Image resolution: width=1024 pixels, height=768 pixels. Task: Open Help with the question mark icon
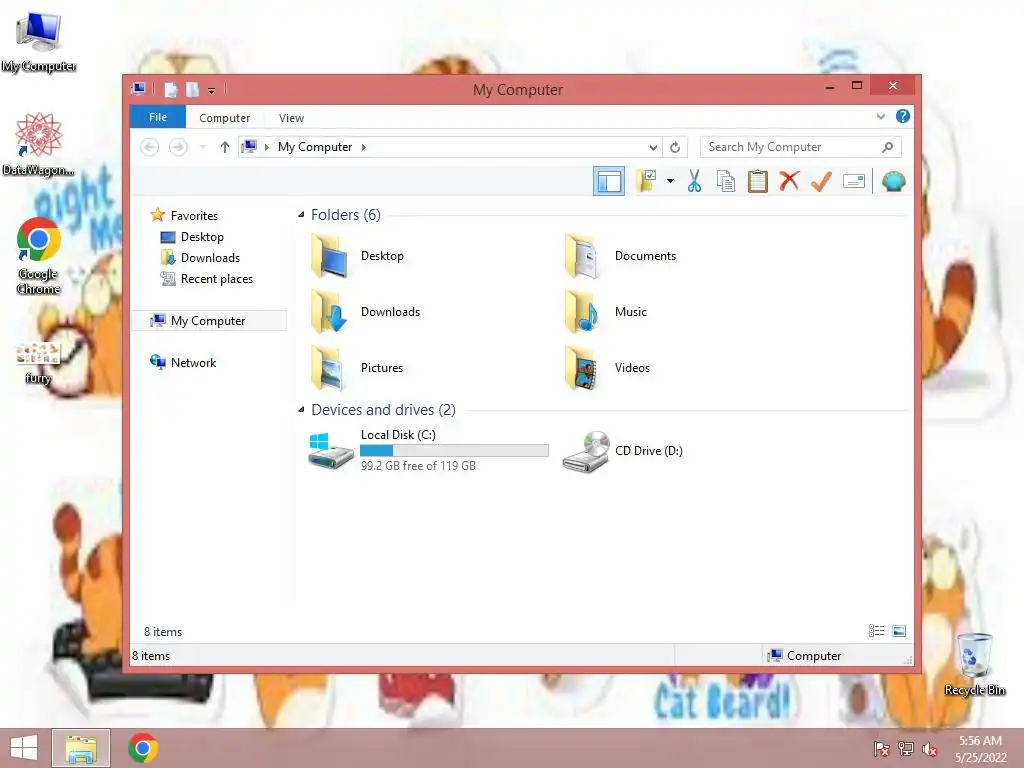(x=903, y=116)
